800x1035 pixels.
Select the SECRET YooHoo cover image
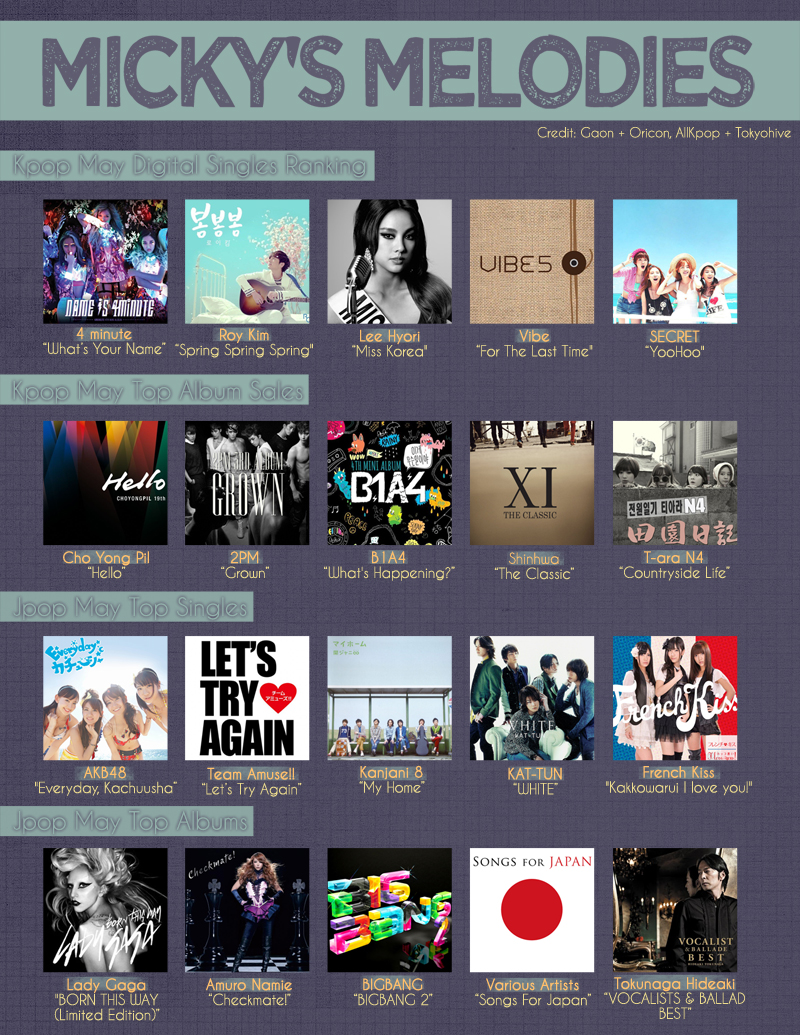click(x=674, y=261)
